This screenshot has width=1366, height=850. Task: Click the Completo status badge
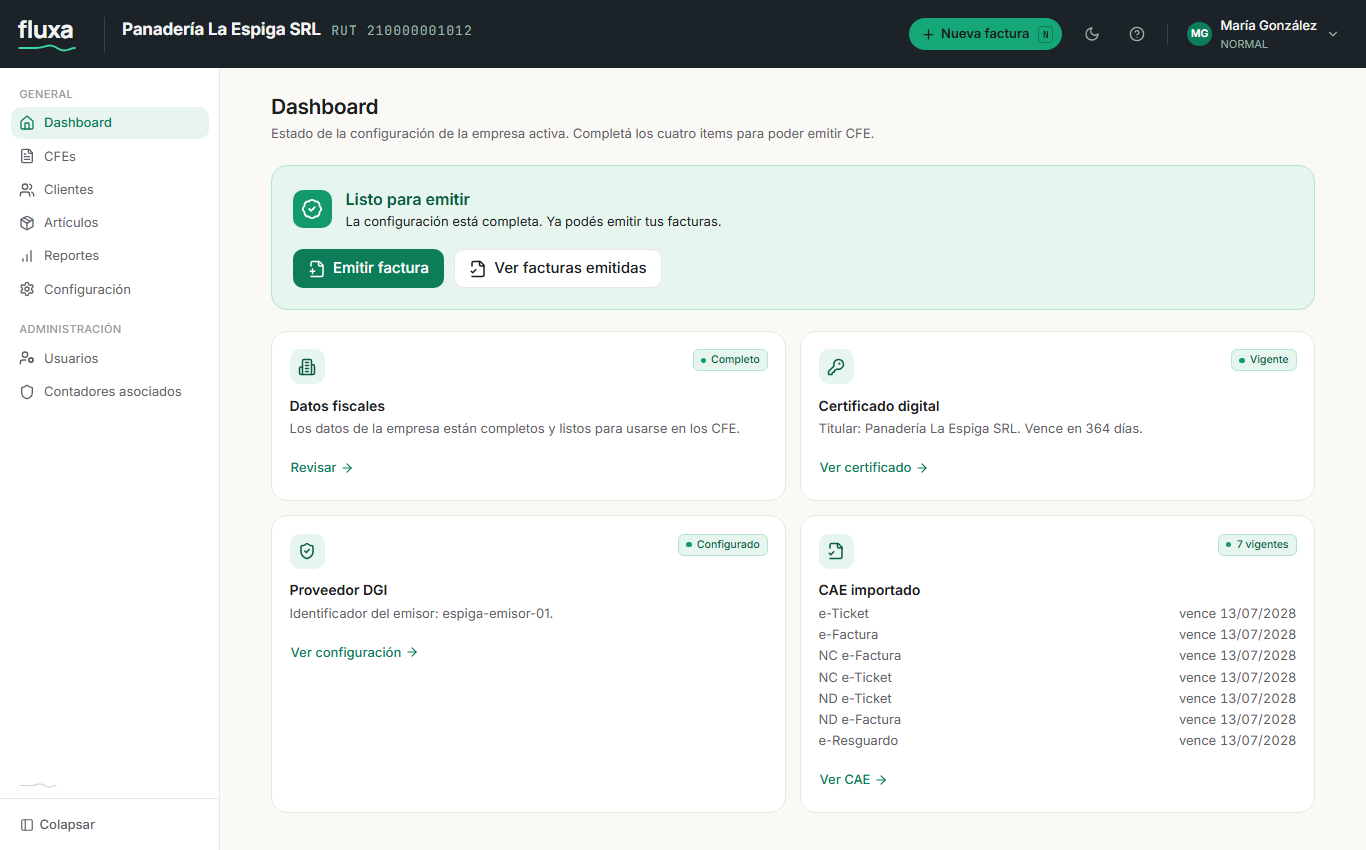click(730, 360)
